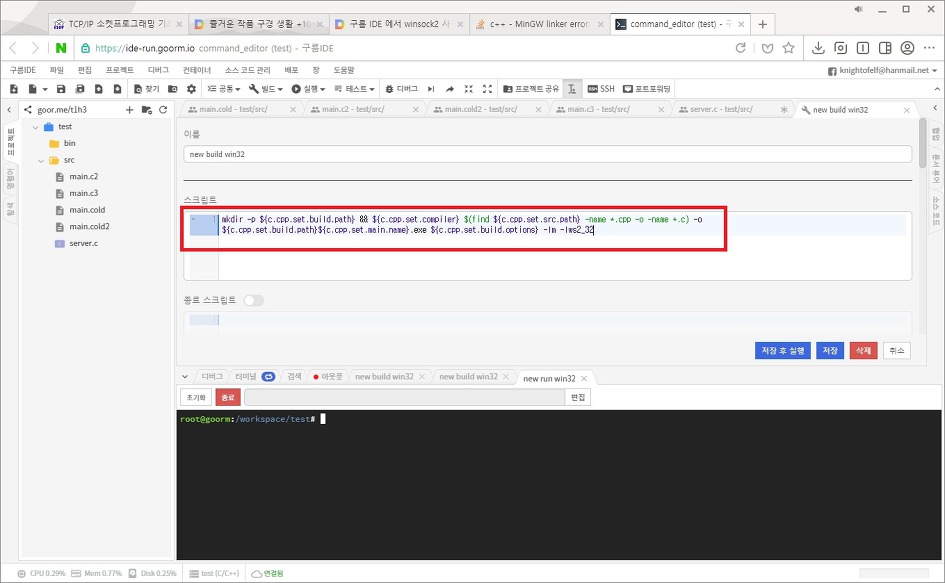Start the 디버그 debug button
Screen dimensions: 945x583
(x=401, y=89)
